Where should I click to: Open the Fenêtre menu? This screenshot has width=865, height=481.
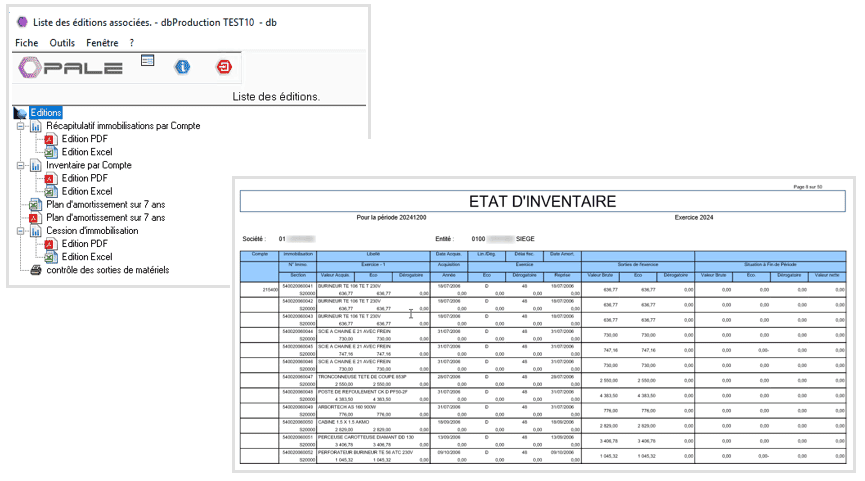click(x=102, y=43)
